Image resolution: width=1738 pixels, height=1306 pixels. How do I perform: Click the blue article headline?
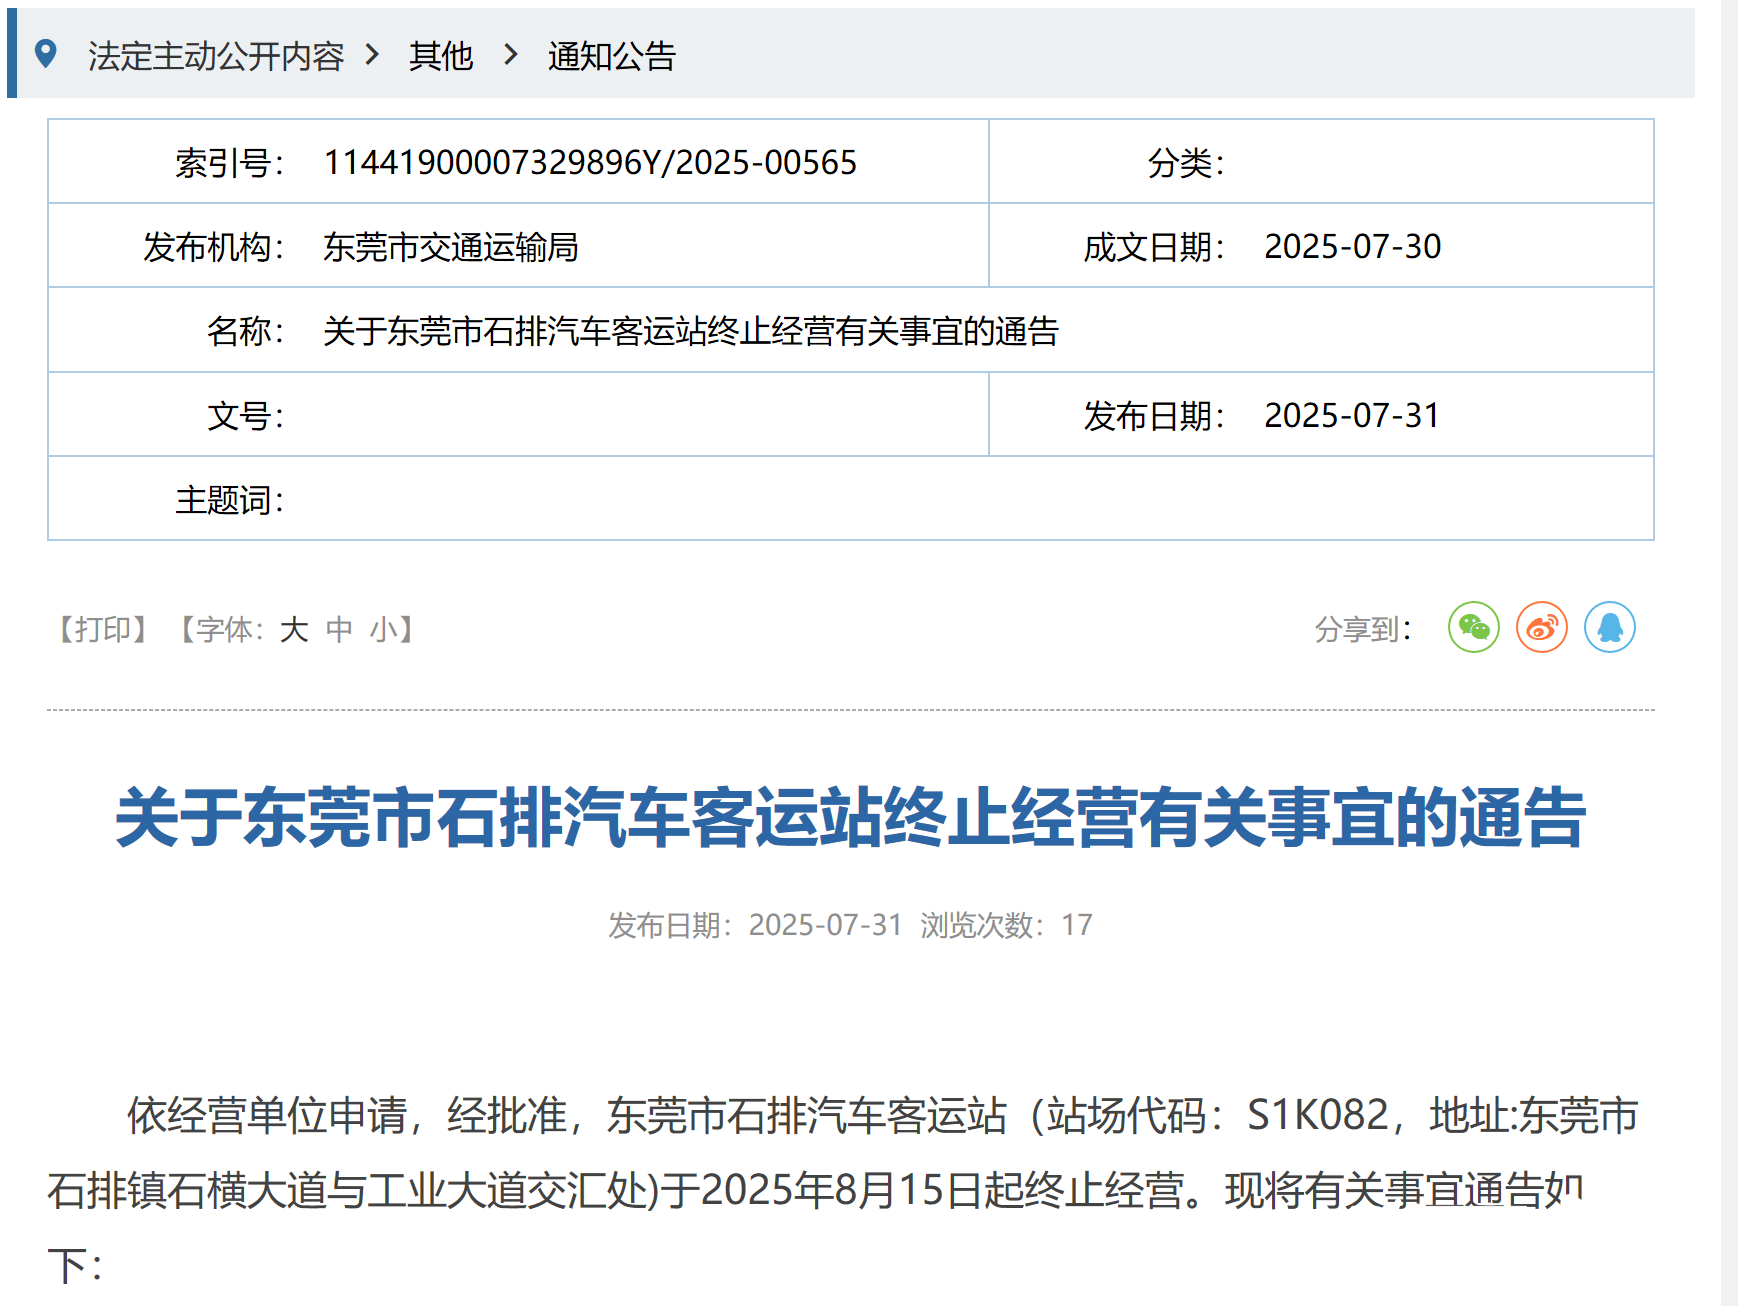[851, 818]
